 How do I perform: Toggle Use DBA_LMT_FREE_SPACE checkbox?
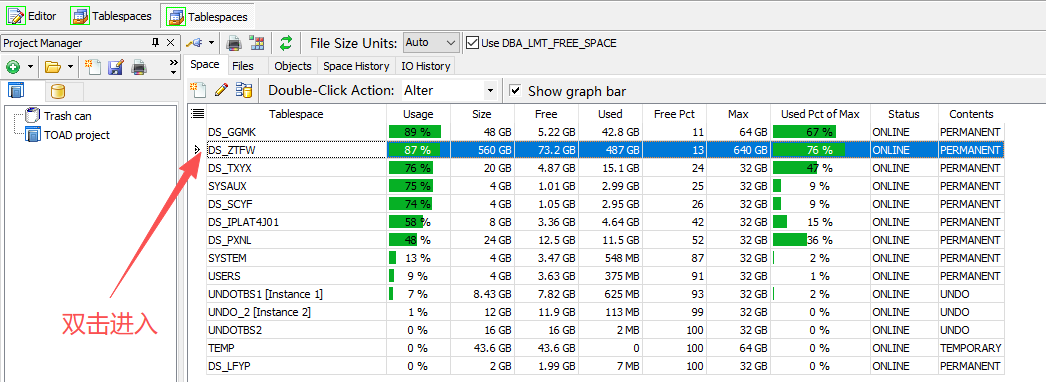(472, 43)
